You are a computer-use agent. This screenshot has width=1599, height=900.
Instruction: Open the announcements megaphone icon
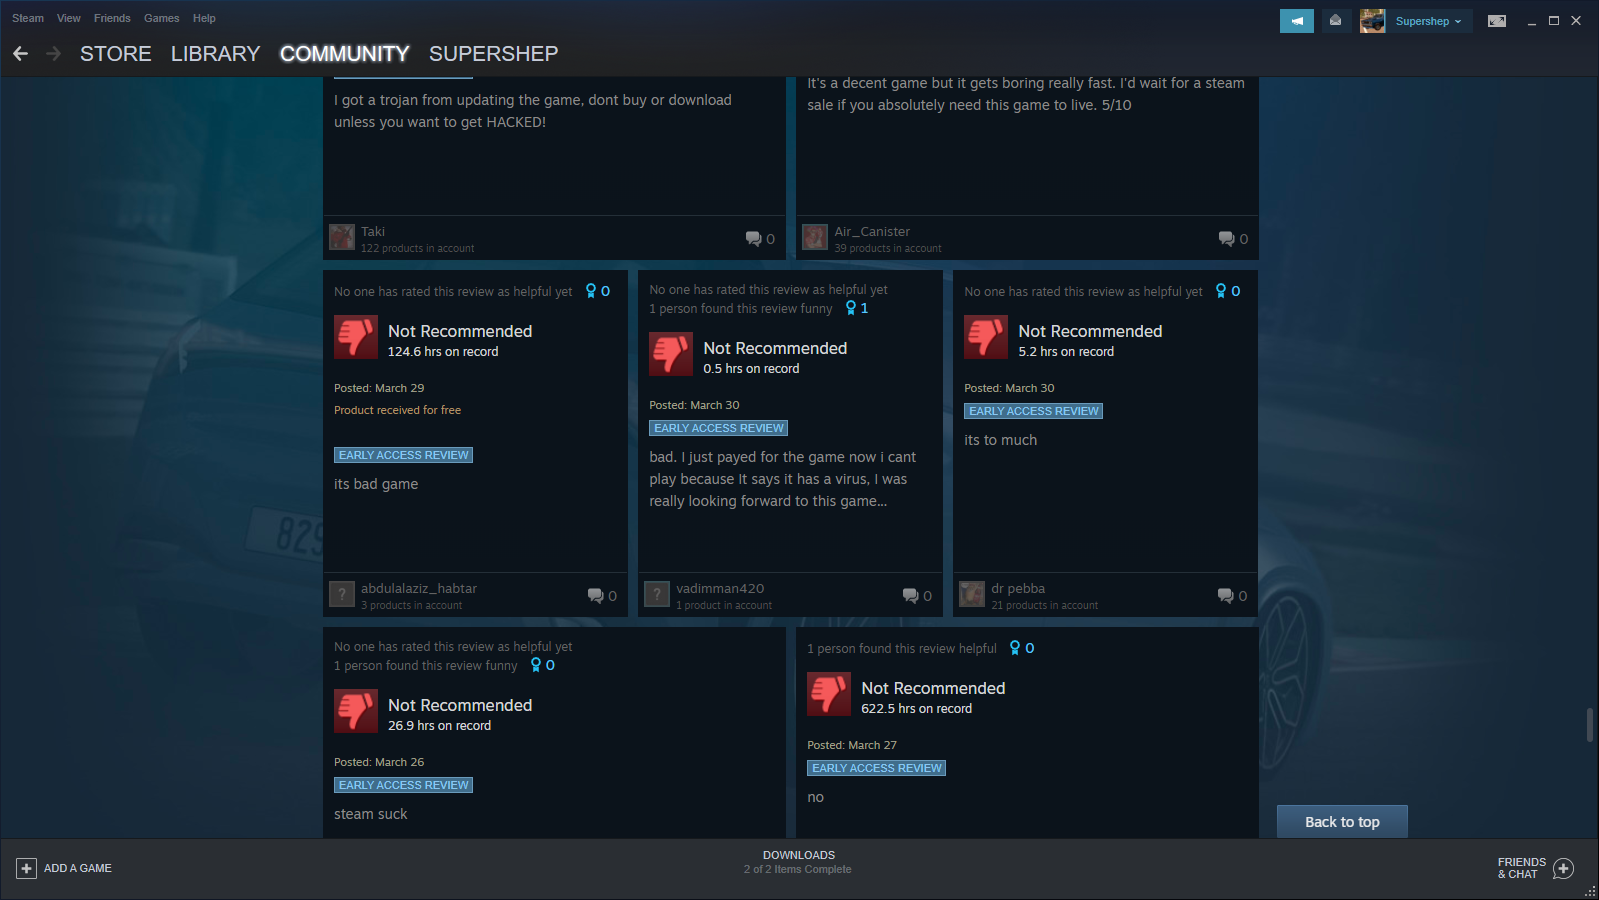(x=1297, y=21)
